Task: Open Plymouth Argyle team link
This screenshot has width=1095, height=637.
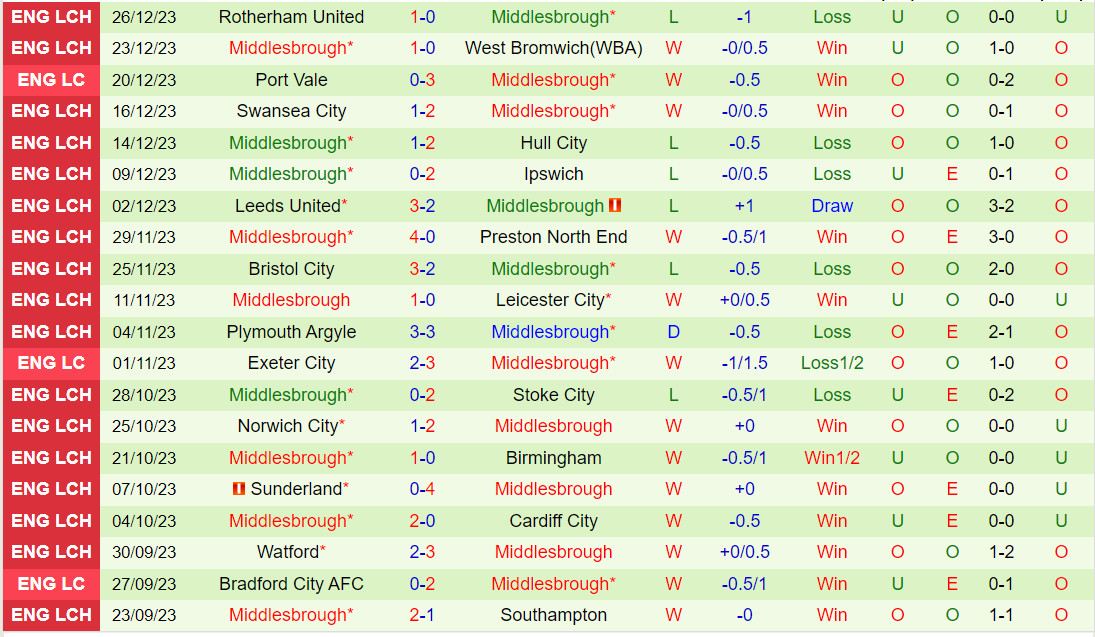Action: [x=291, y=332]
